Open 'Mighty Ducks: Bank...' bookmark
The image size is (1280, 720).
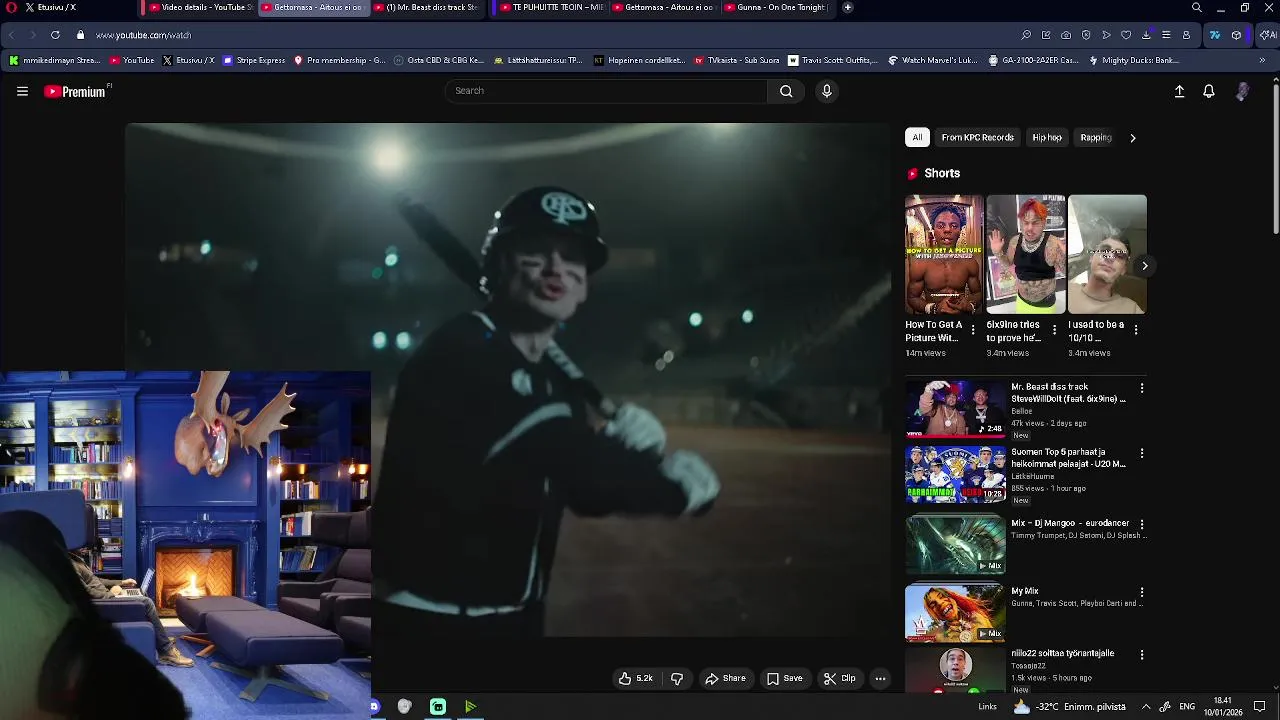(x=1133, y=60)
